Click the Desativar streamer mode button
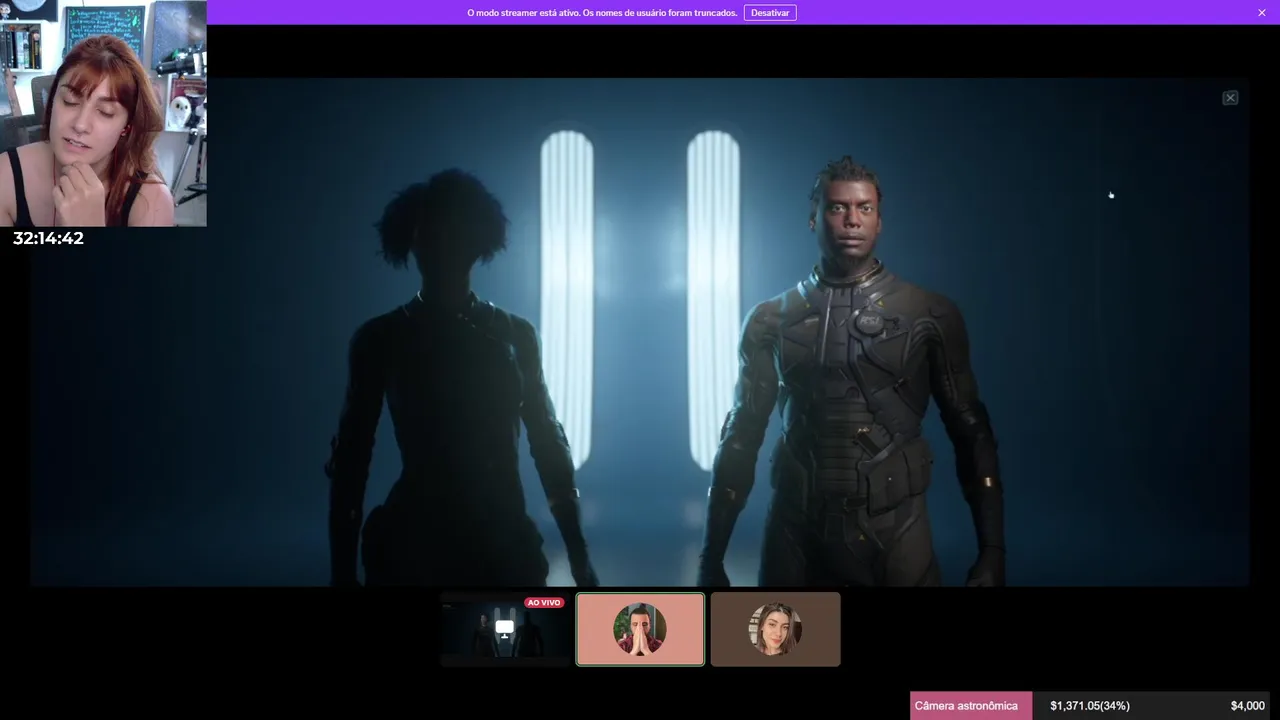This screenshot has height=720, width=1280. point(770,12)
